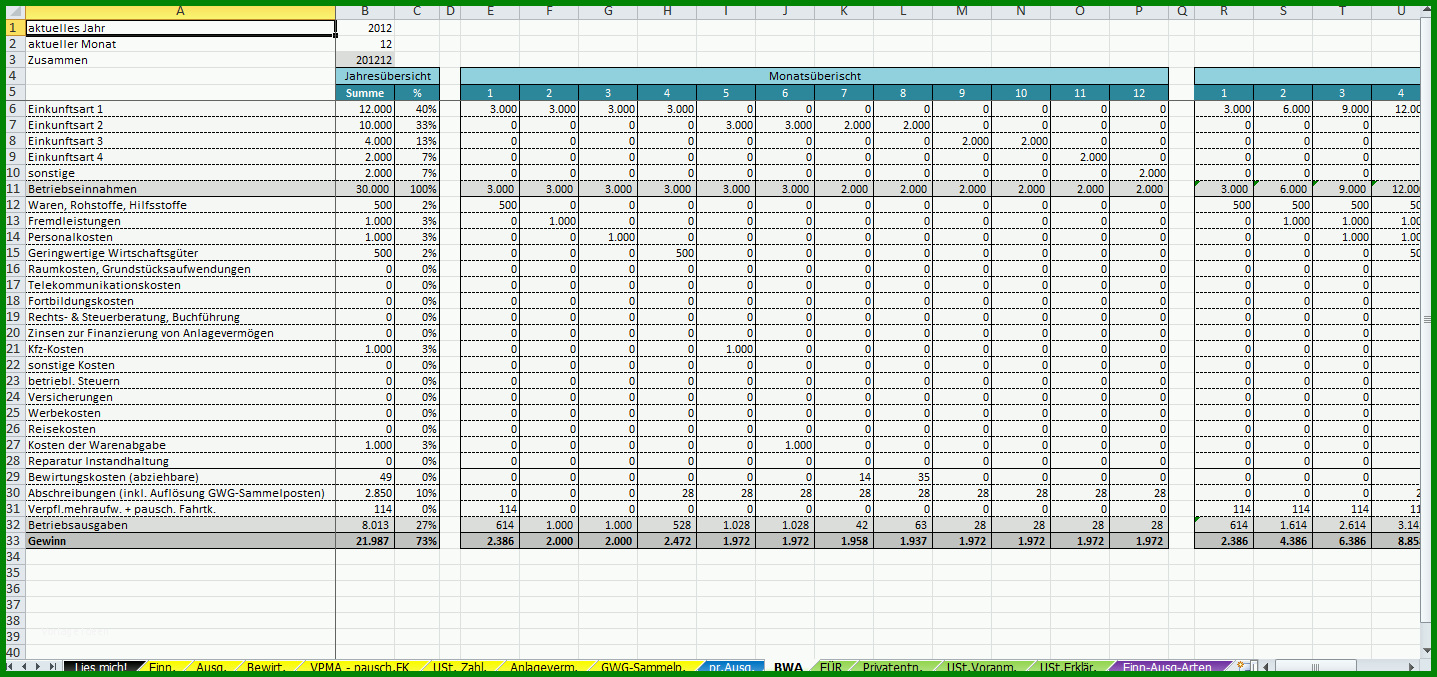Click the 'Personalkosten' row label
Screen dimensions: 1437x677
70,237
